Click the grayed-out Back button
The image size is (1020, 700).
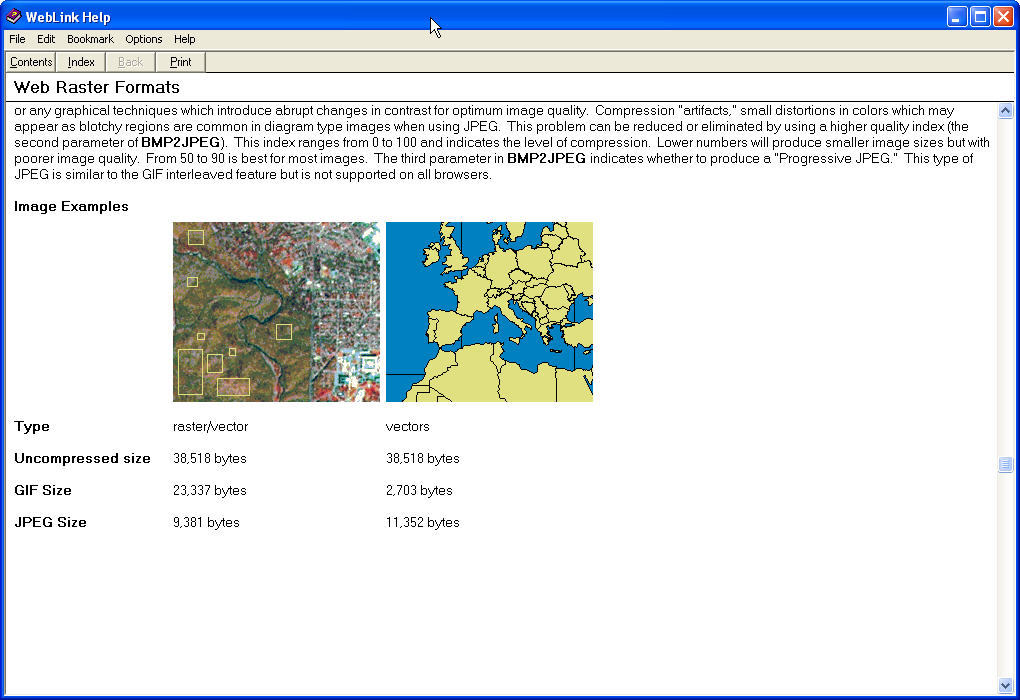(x=130, y=62)
